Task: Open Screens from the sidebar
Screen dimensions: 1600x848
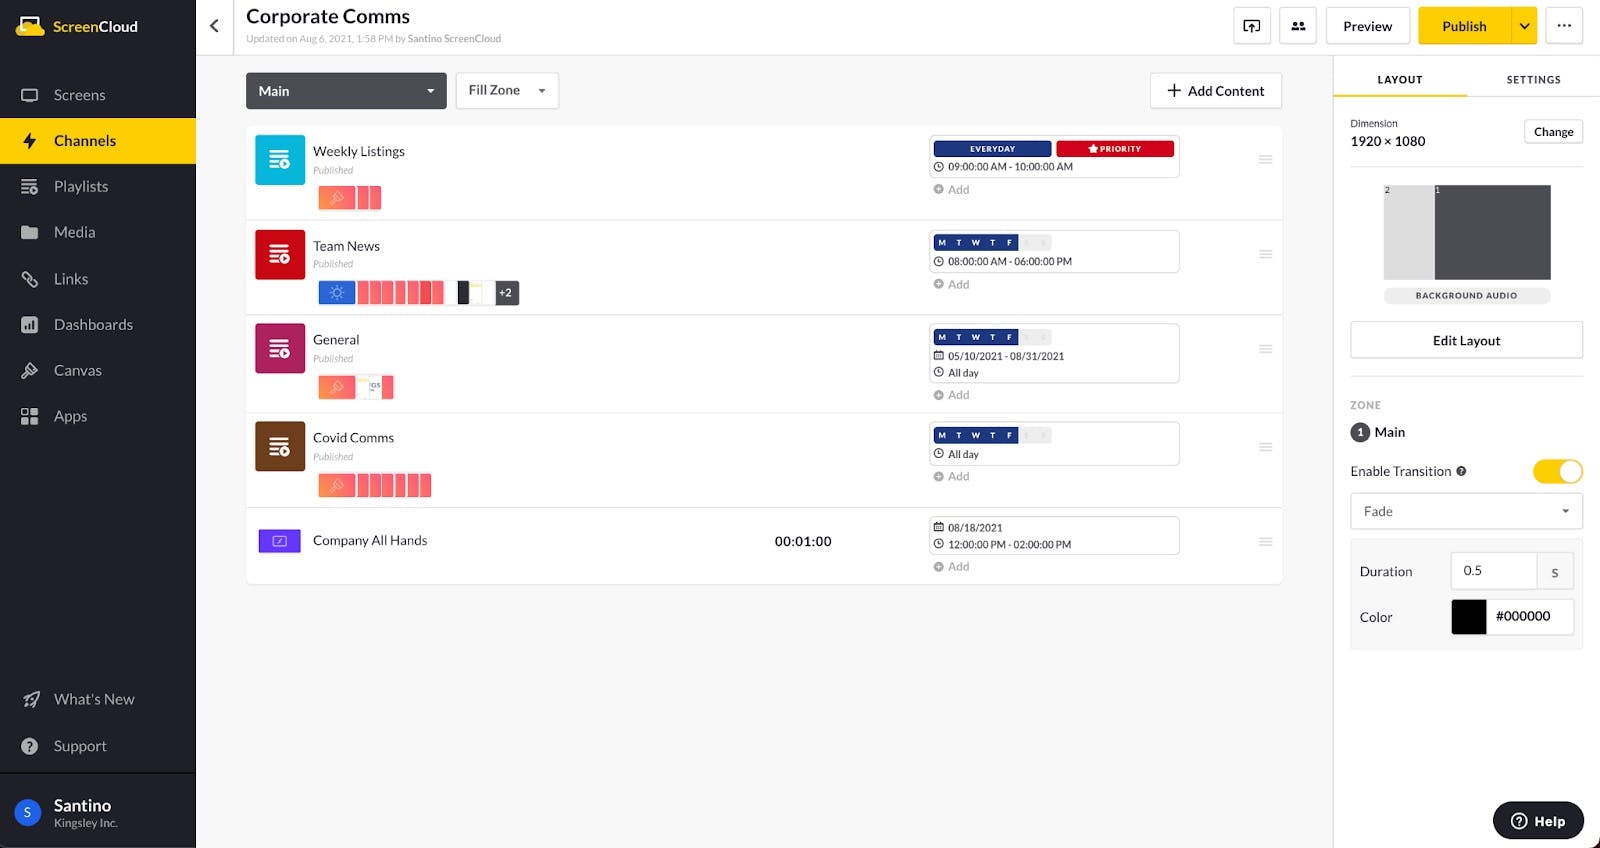Action: (x=98, y=95)
